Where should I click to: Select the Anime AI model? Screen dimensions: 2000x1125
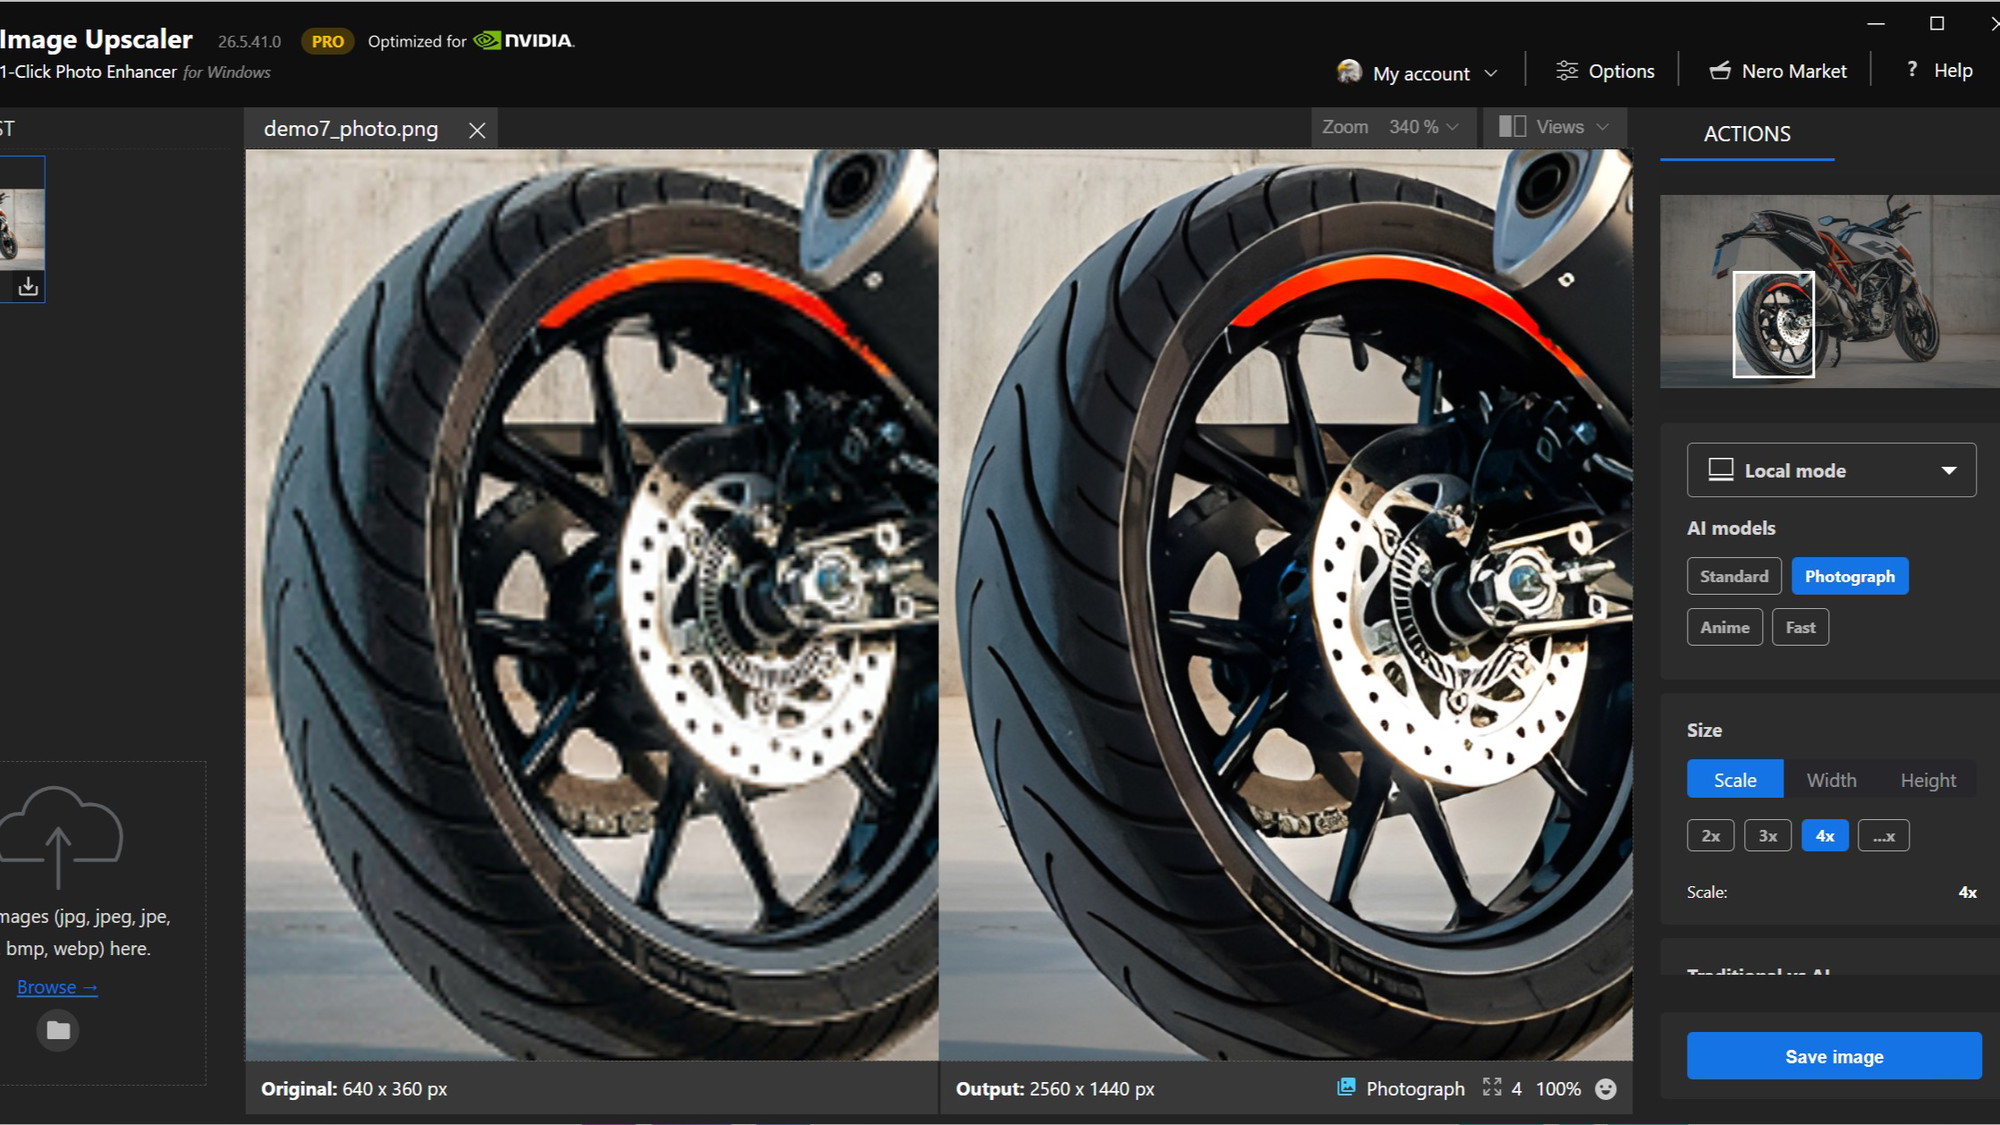coord(1725,627)
